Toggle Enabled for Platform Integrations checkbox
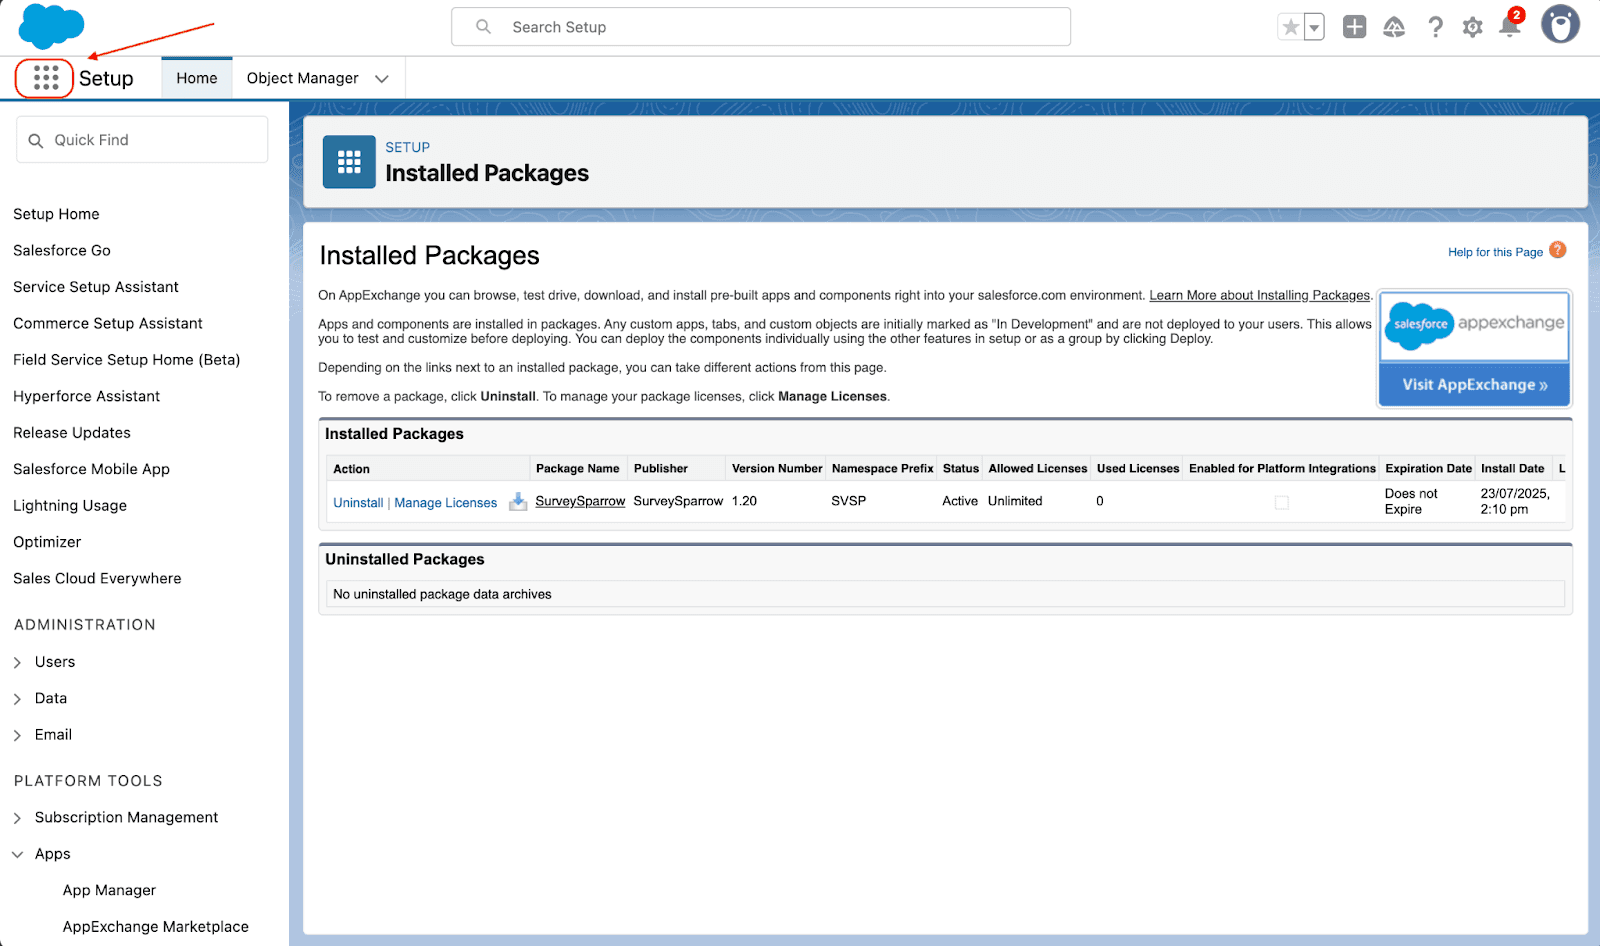 click(1281, 503)
